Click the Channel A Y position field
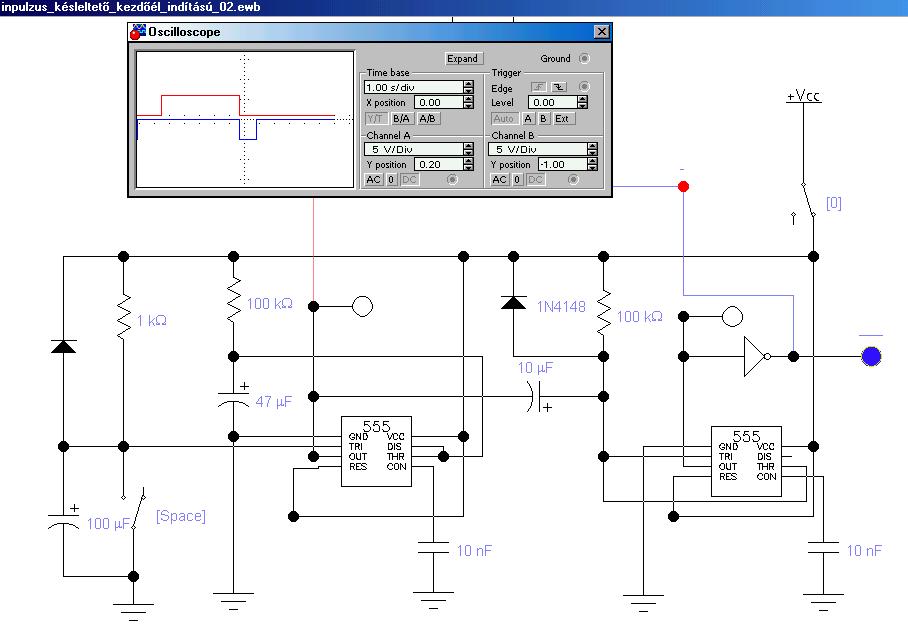This screenshot has height=633, width=908. pyautogui.click(x=438, y=164)
